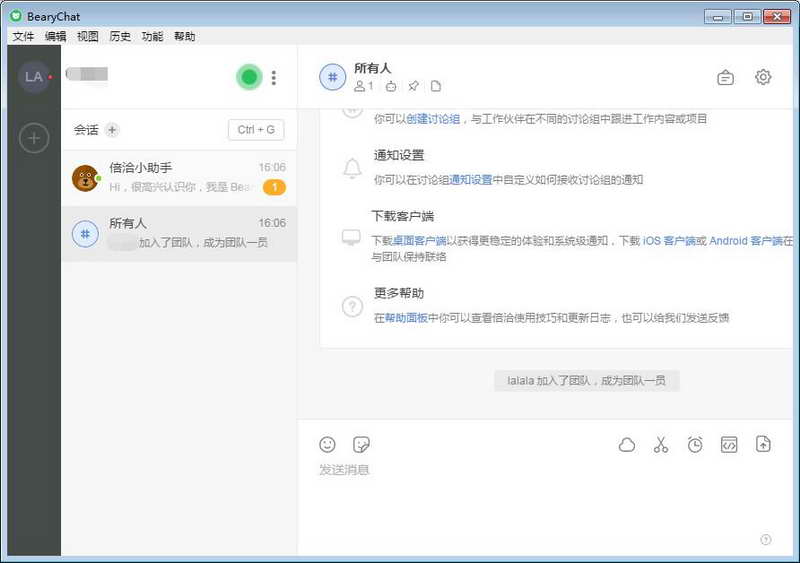Click the 帮助面板 link
Image resolution: width=800 pixels, height=563 pixels.
coord(406,318)
